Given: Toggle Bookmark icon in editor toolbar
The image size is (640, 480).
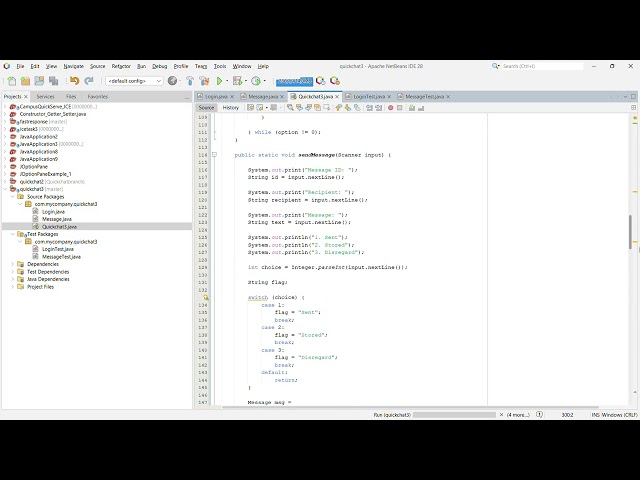Looking at the screenshot, I should pos(357,107).
